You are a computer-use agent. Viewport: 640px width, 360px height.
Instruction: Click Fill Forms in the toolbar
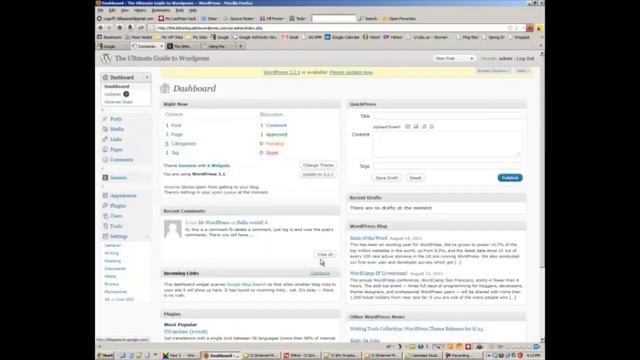(x=271, y=18)
